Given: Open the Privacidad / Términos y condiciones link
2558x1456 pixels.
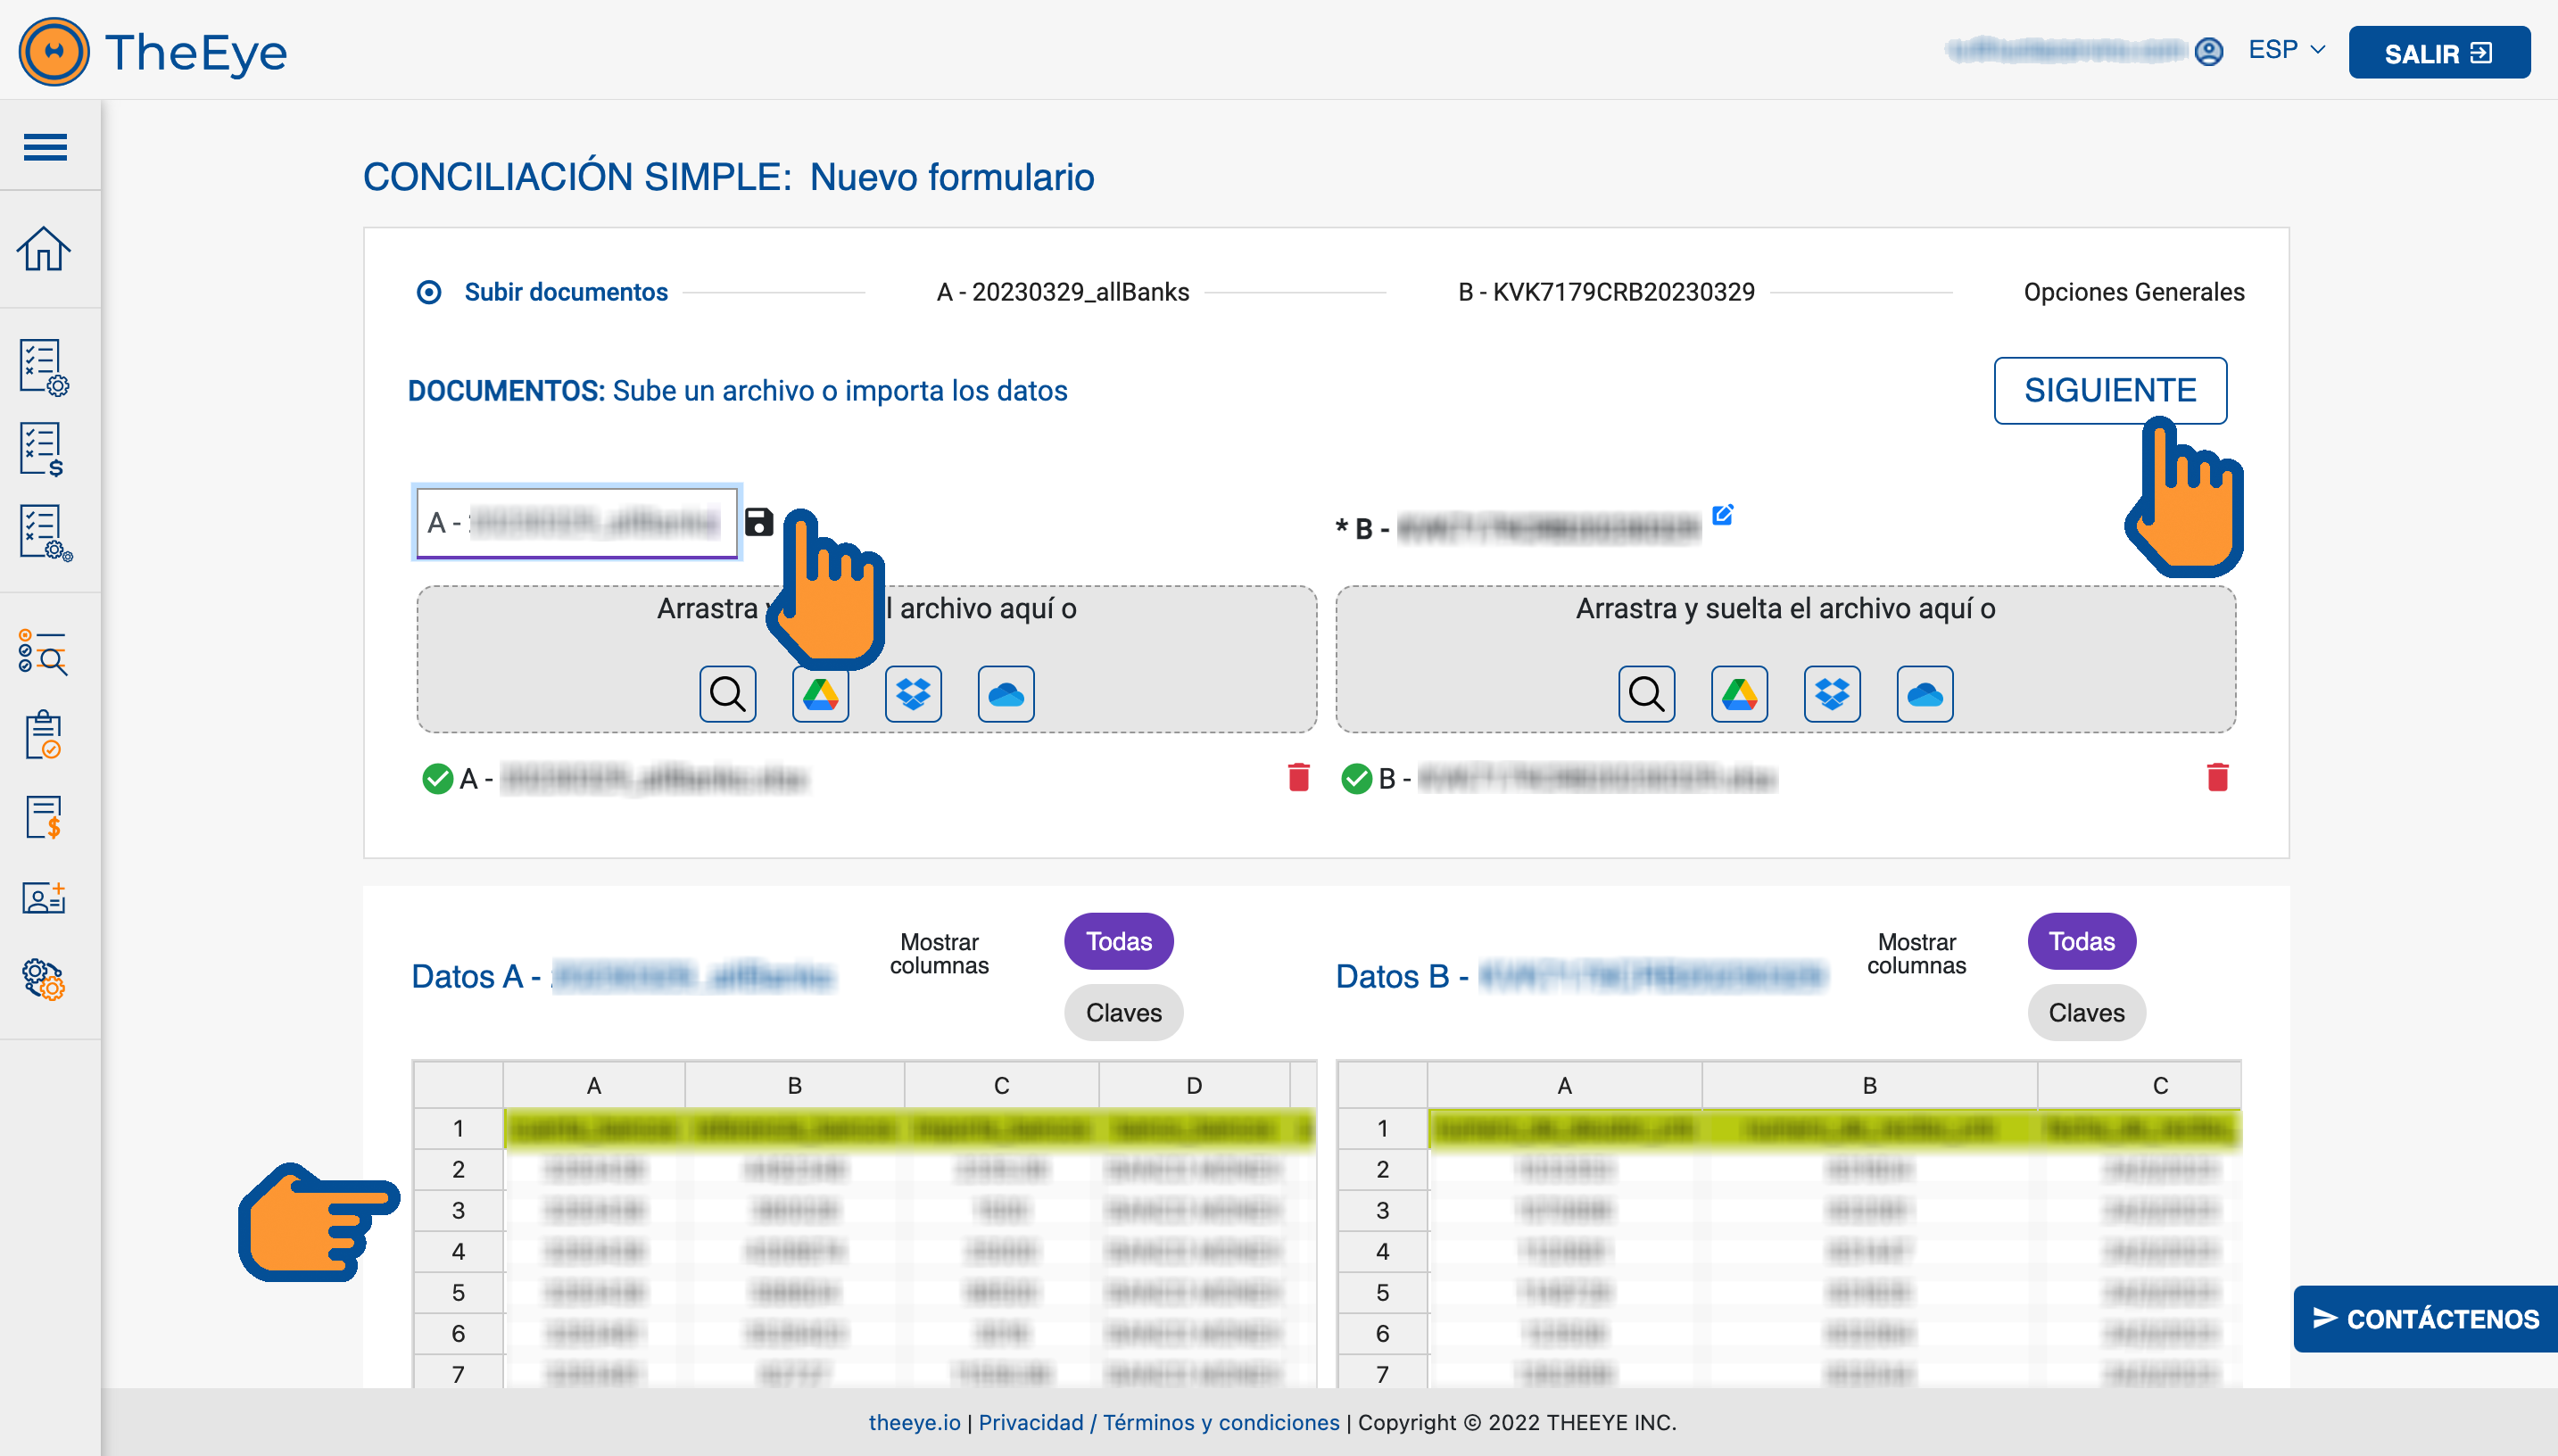Looking at the screenshot, I should pyautogui.click(x=1158, y=1421).
